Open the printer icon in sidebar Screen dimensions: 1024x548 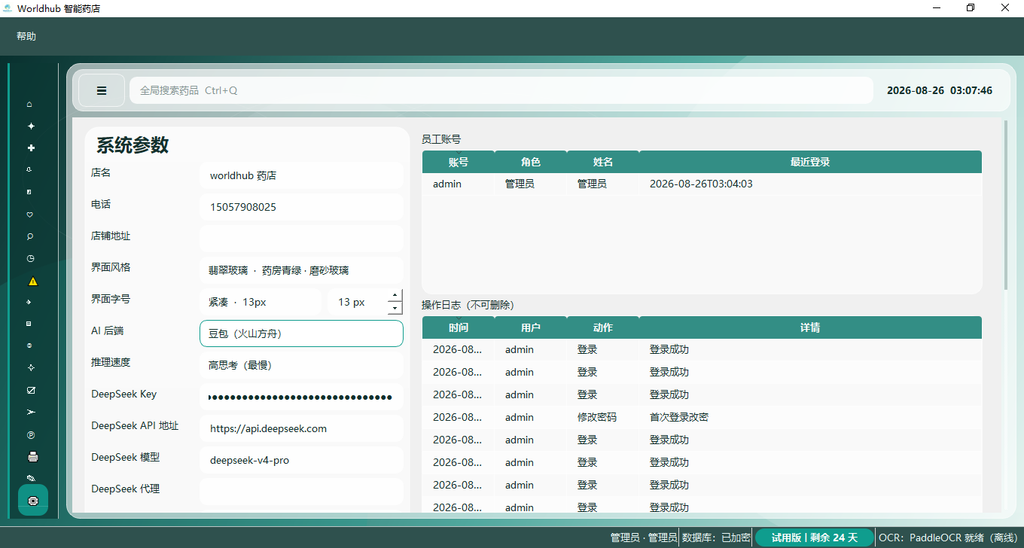click(x=33, y=457)
